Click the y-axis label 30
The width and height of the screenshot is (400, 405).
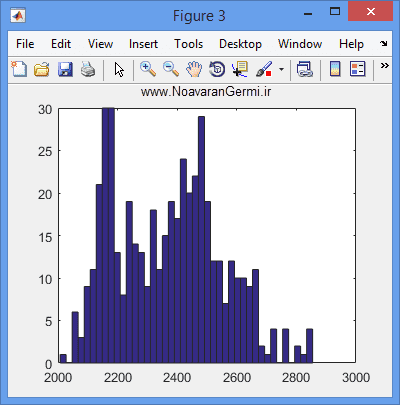(45, 109)
